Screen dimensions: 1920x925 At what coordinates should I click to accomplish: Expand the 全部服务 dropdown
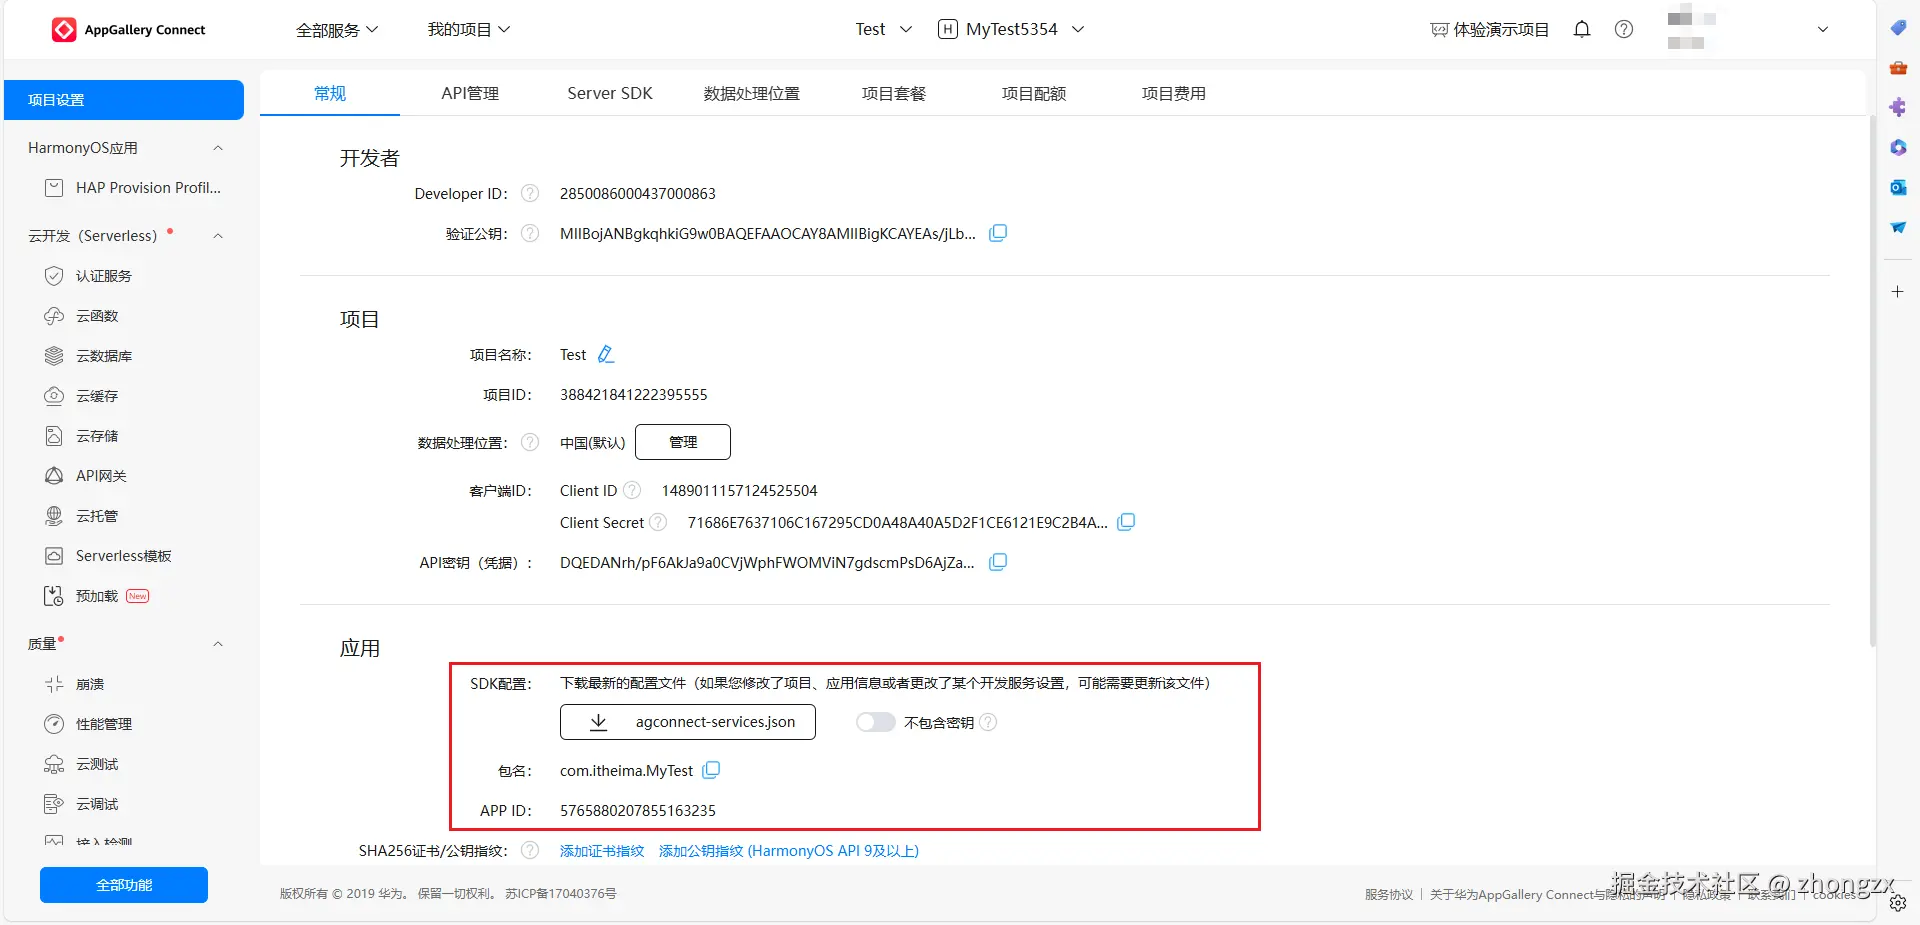point(337,30)
